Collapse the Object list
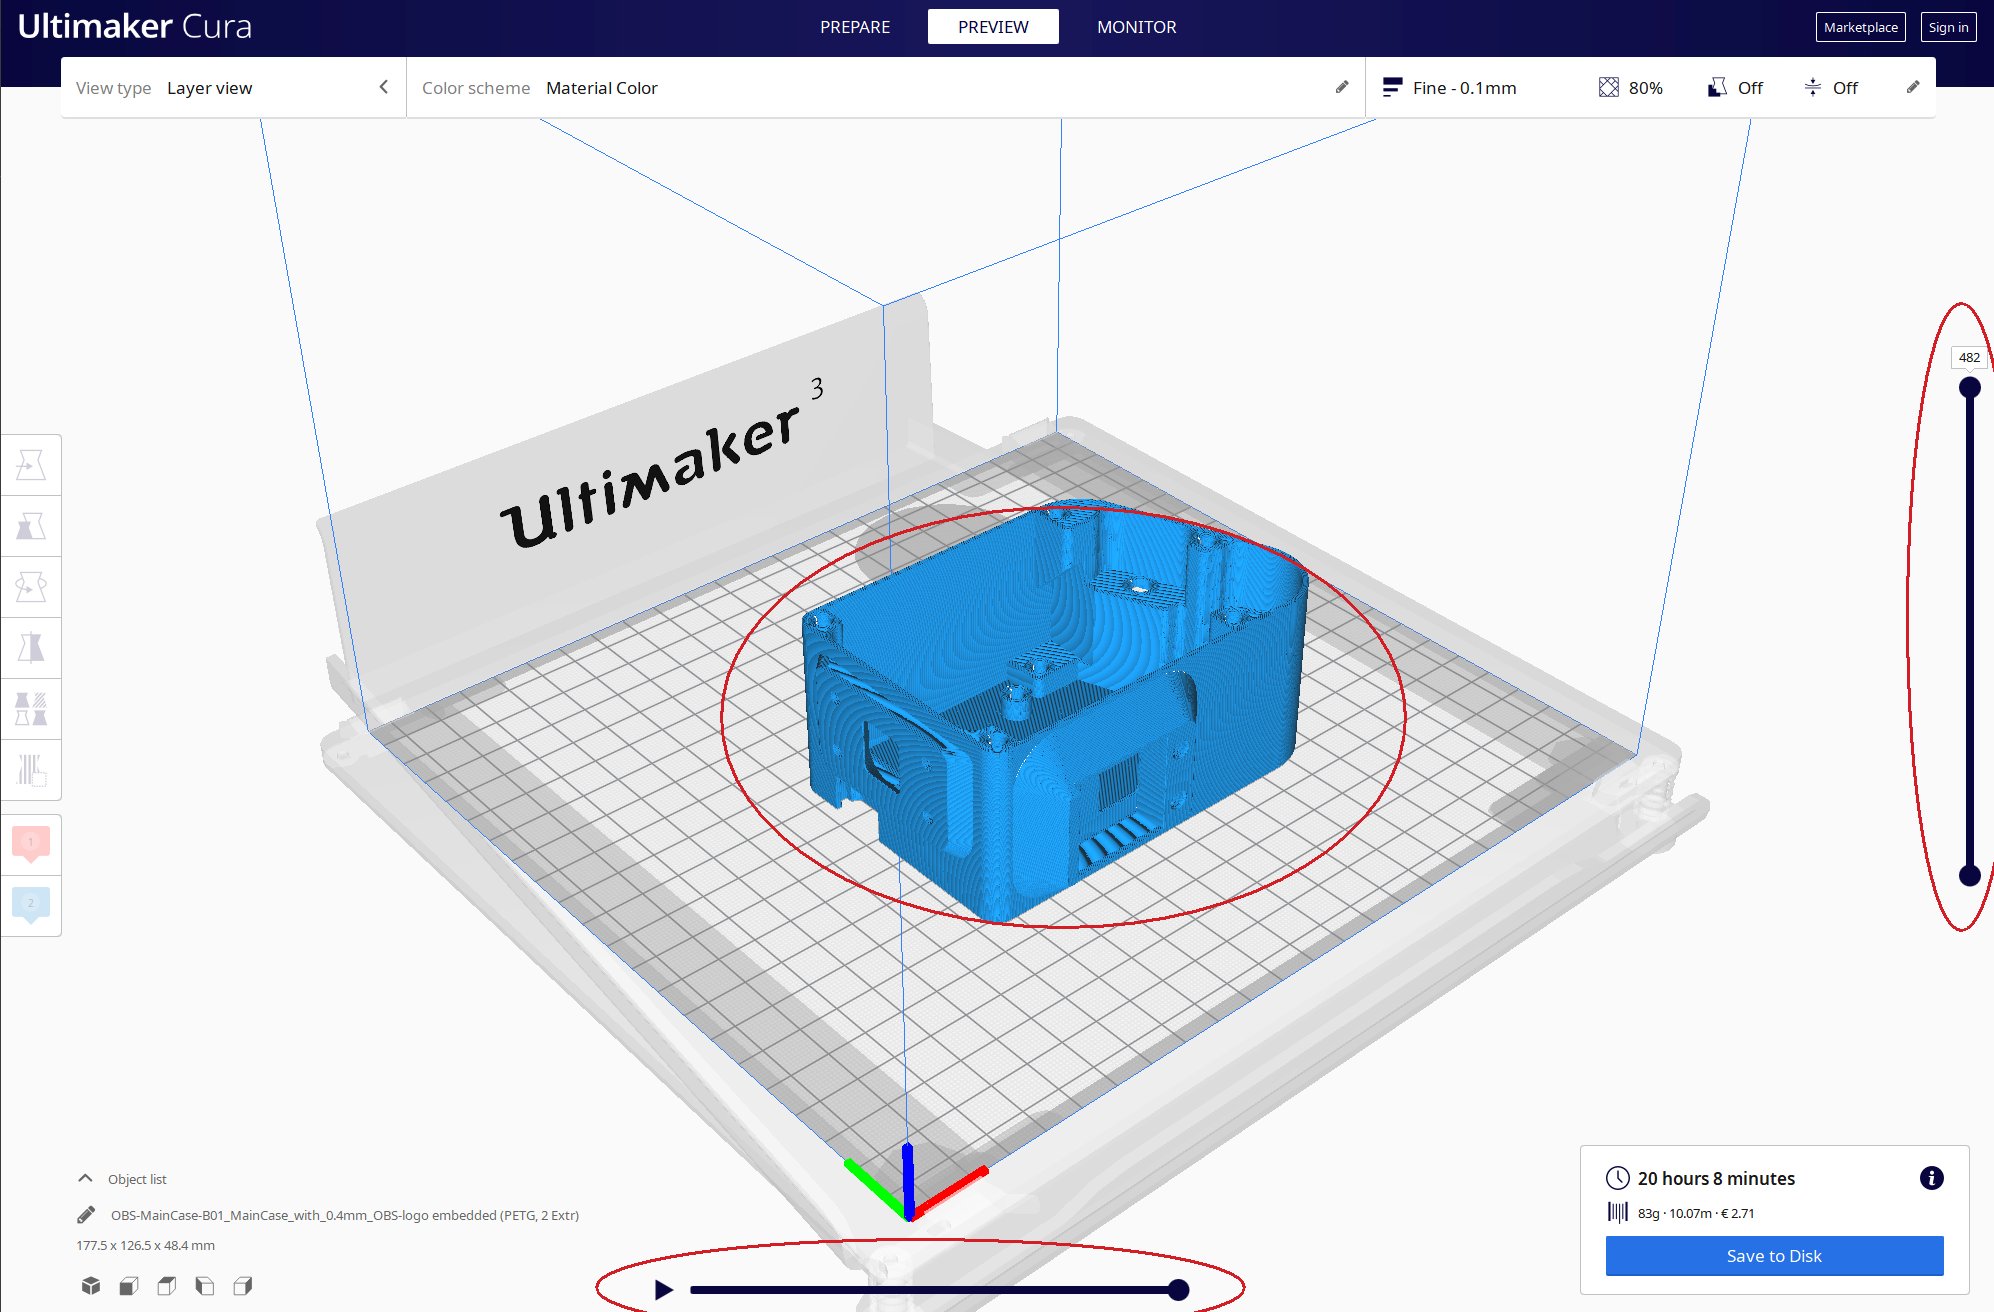1994x1312 pixels. (86, 1179)
